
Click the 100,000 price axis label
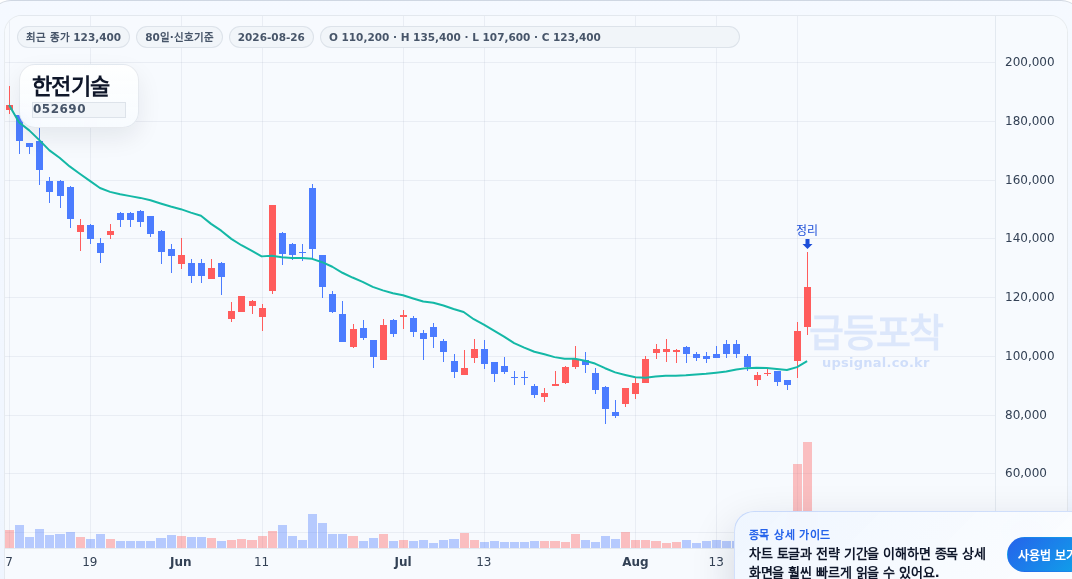click(1029, 355)
